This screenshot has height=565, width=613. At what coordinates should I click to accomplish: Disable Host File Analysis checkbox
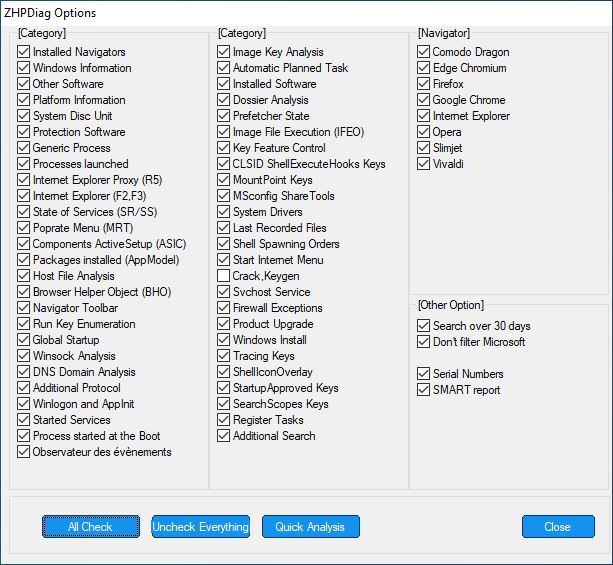coord(23,276)
